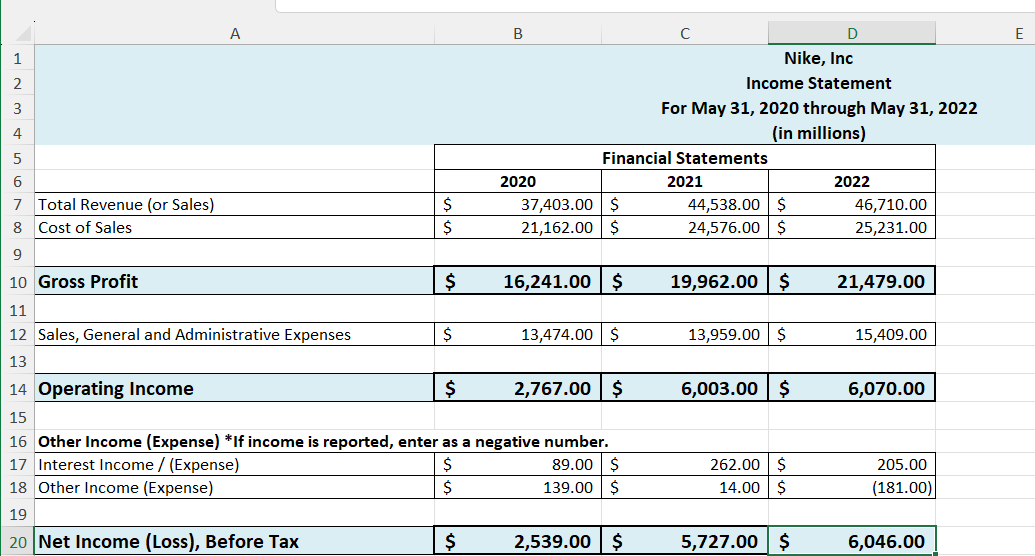The image size is (1035, 556).
Task: Select the 2021 year header cell
Action: [x=685, y=181]
